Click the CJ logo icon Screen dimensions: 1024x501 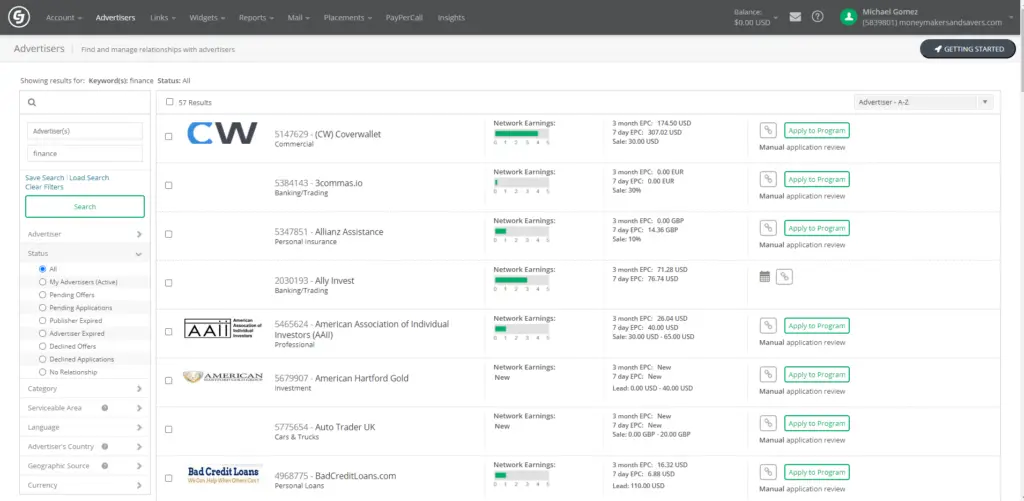click(x=17, y=17)
